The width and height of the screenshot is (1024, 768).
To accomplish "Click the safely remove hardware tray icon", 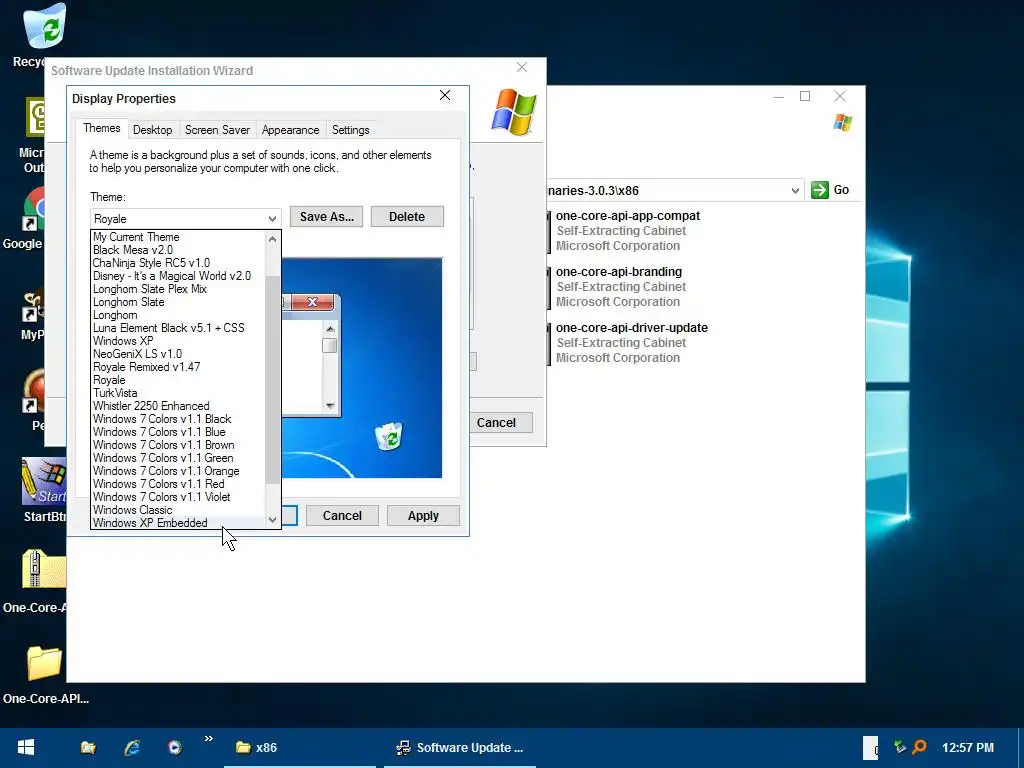I will tap(900, 746).
